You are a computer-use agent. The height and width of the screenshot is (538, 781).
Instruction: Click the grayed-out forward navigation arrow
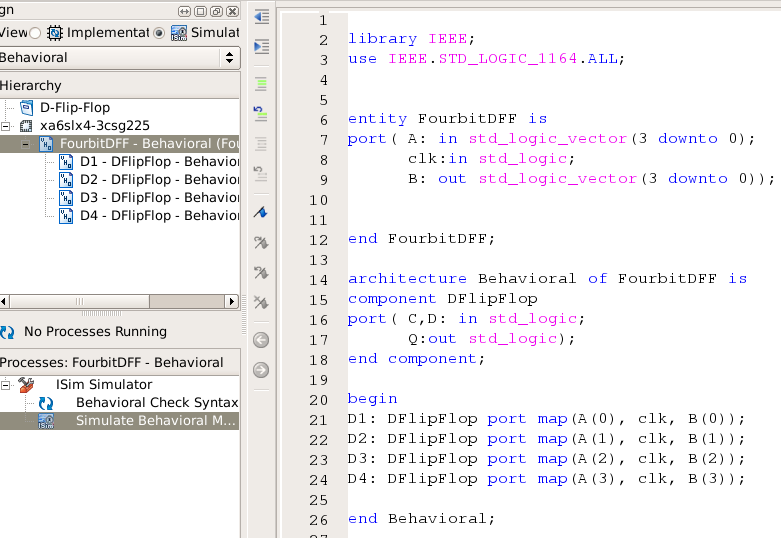[x=261, y=370]
